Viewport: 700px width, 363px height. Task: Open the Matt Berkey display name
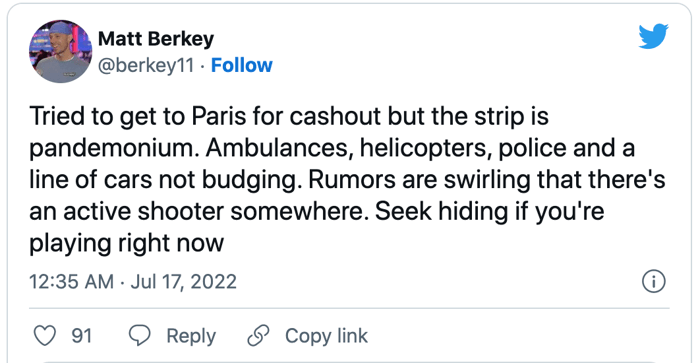156,39
